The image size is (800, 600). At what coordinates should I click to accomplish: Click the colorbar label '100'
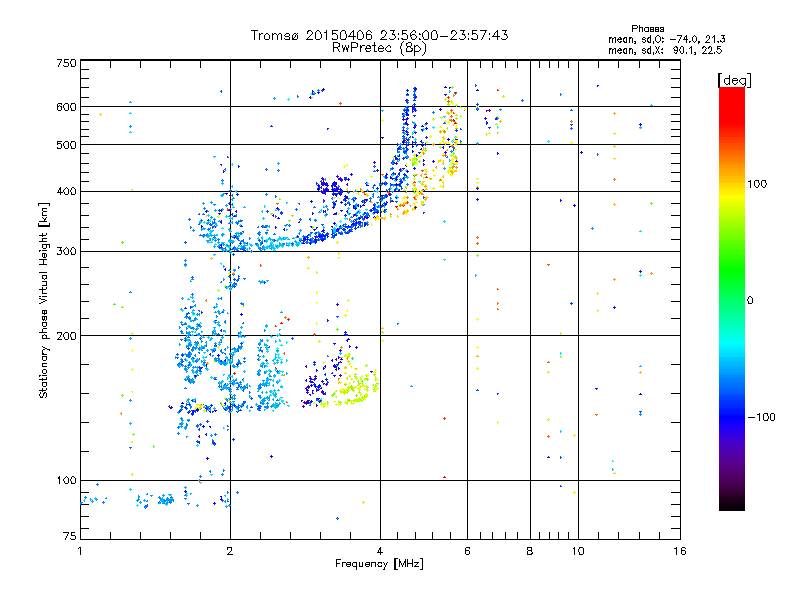point(757,184)
